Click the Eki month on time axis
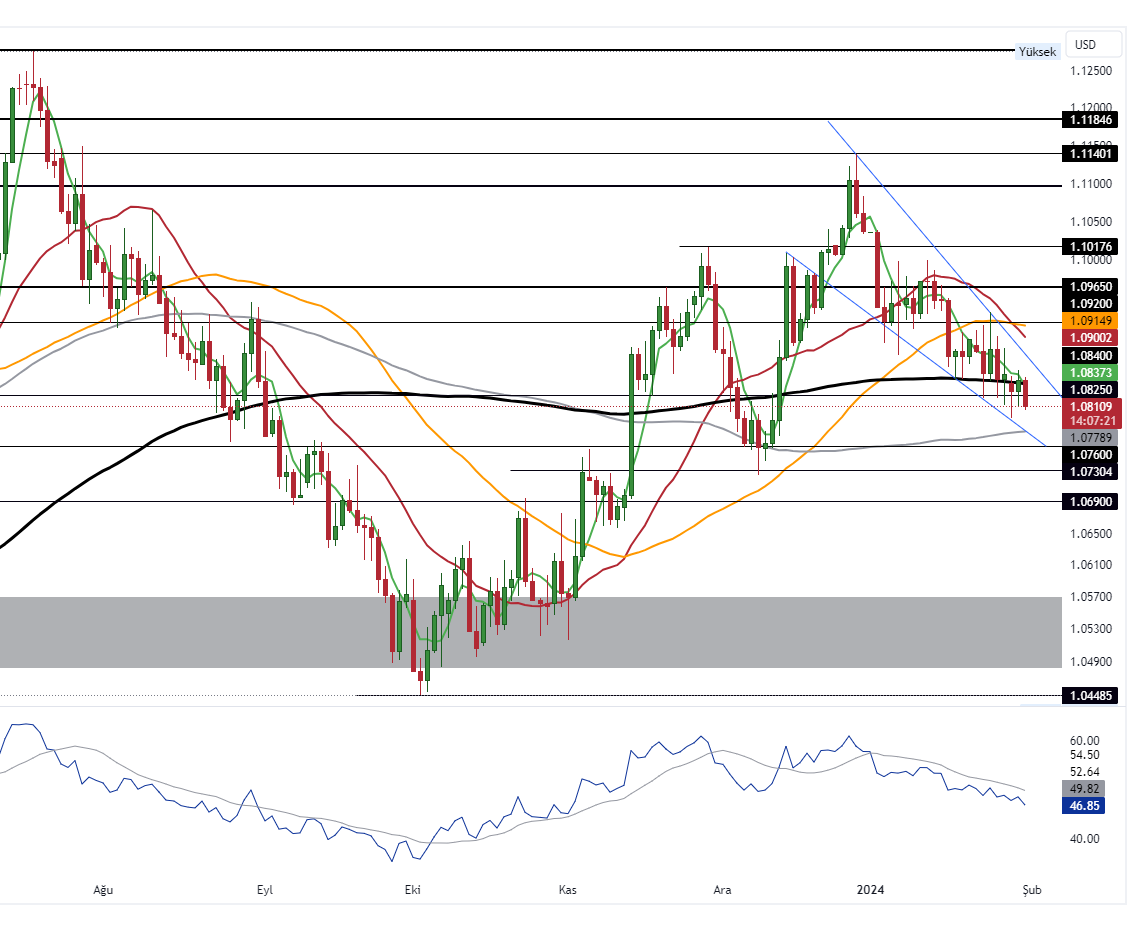This screenshot has height=939, width=1136. (x=412, y=890)
